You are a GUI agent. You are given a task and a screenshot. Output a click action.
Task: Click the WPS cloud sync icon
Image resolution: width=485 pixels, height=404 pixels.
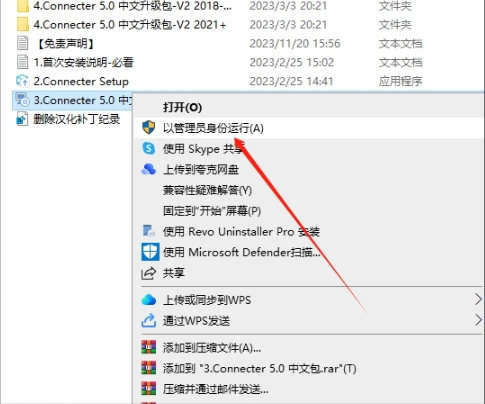pos(148,300)
